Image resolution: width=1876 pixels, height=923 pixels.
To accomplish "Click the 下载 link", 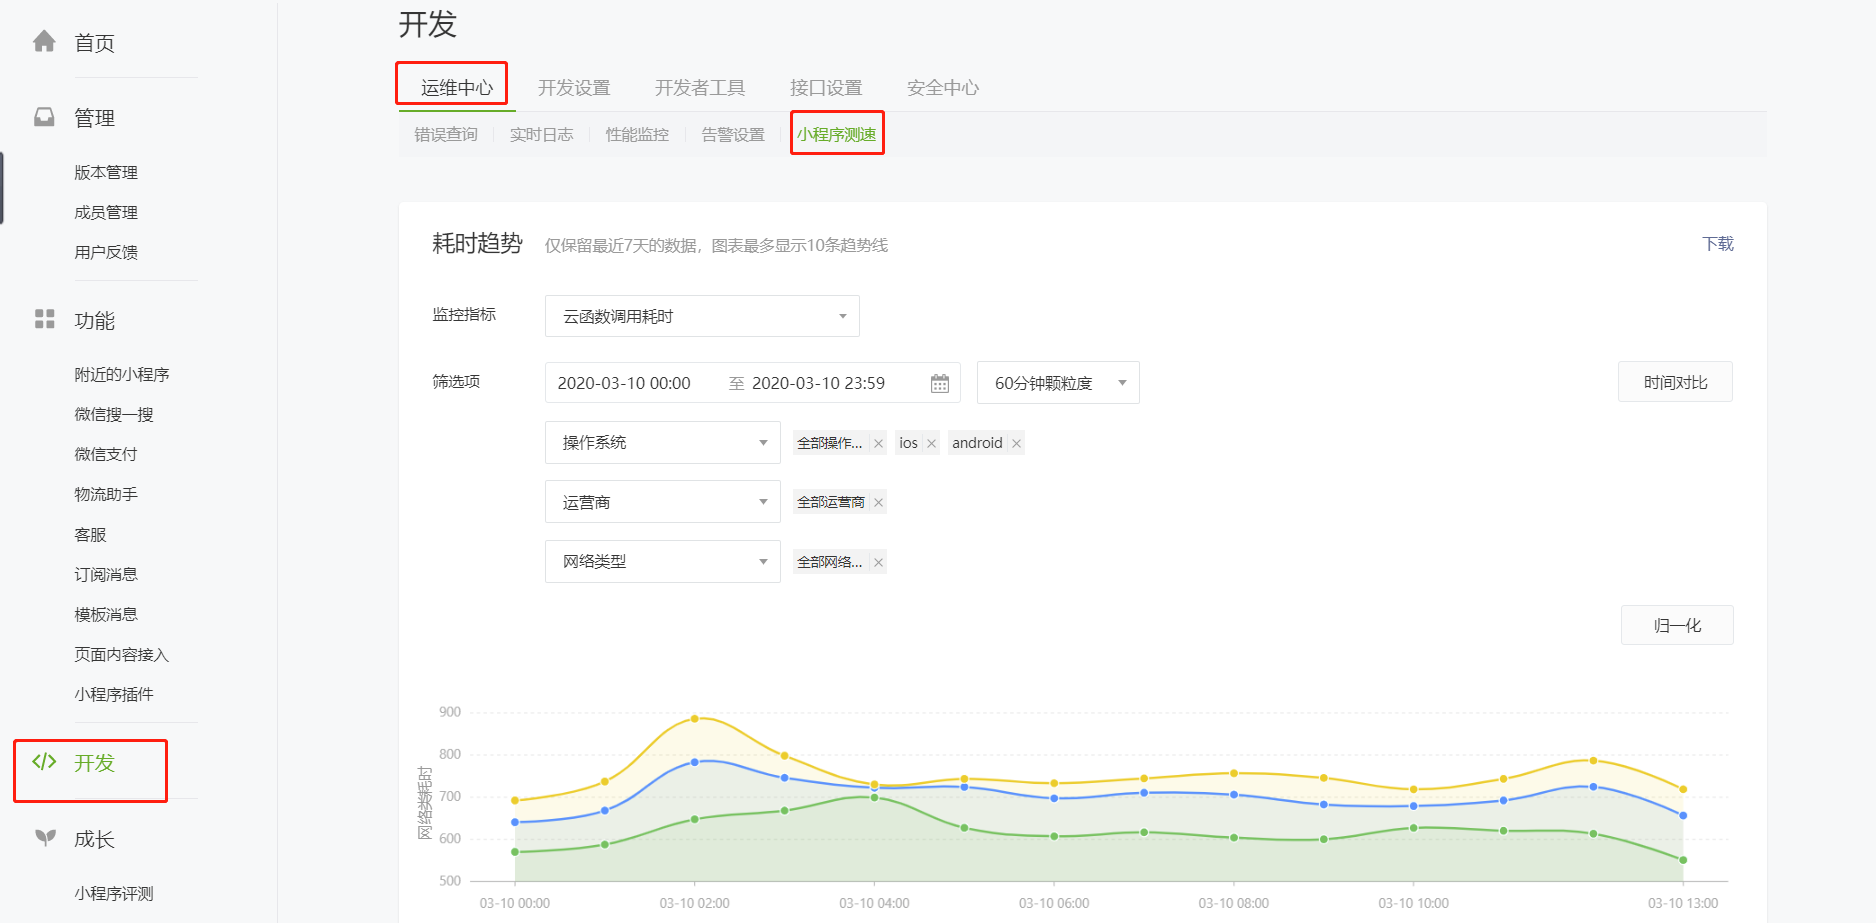I will pos(1718,244).
